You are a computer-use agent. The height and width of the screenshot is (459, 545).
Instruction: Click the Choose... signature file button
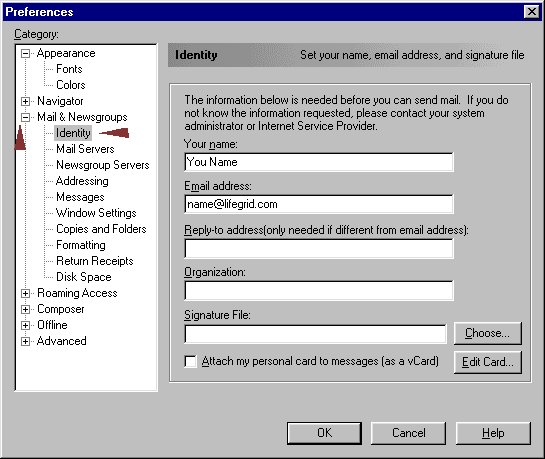coord(487,333)
